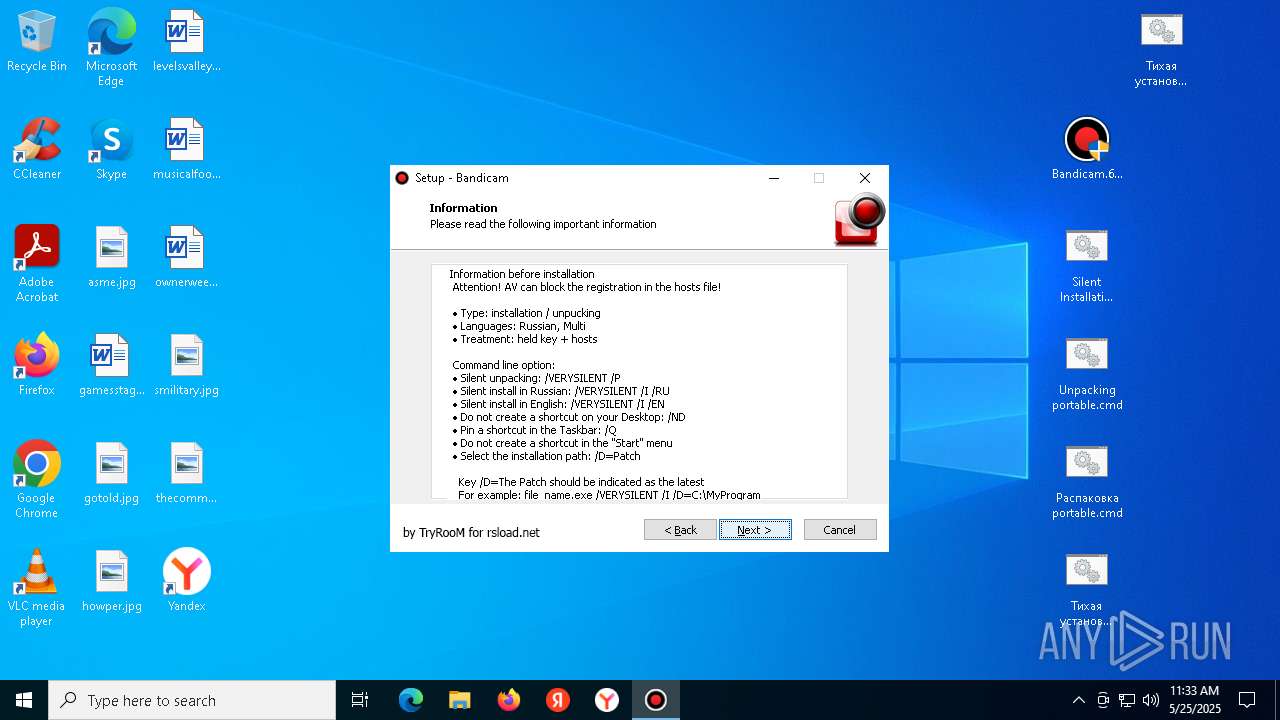This screenshot has width=1280, height=720.
Task: Click the Bandicam logo in setup header
Action: coord(859,220)
